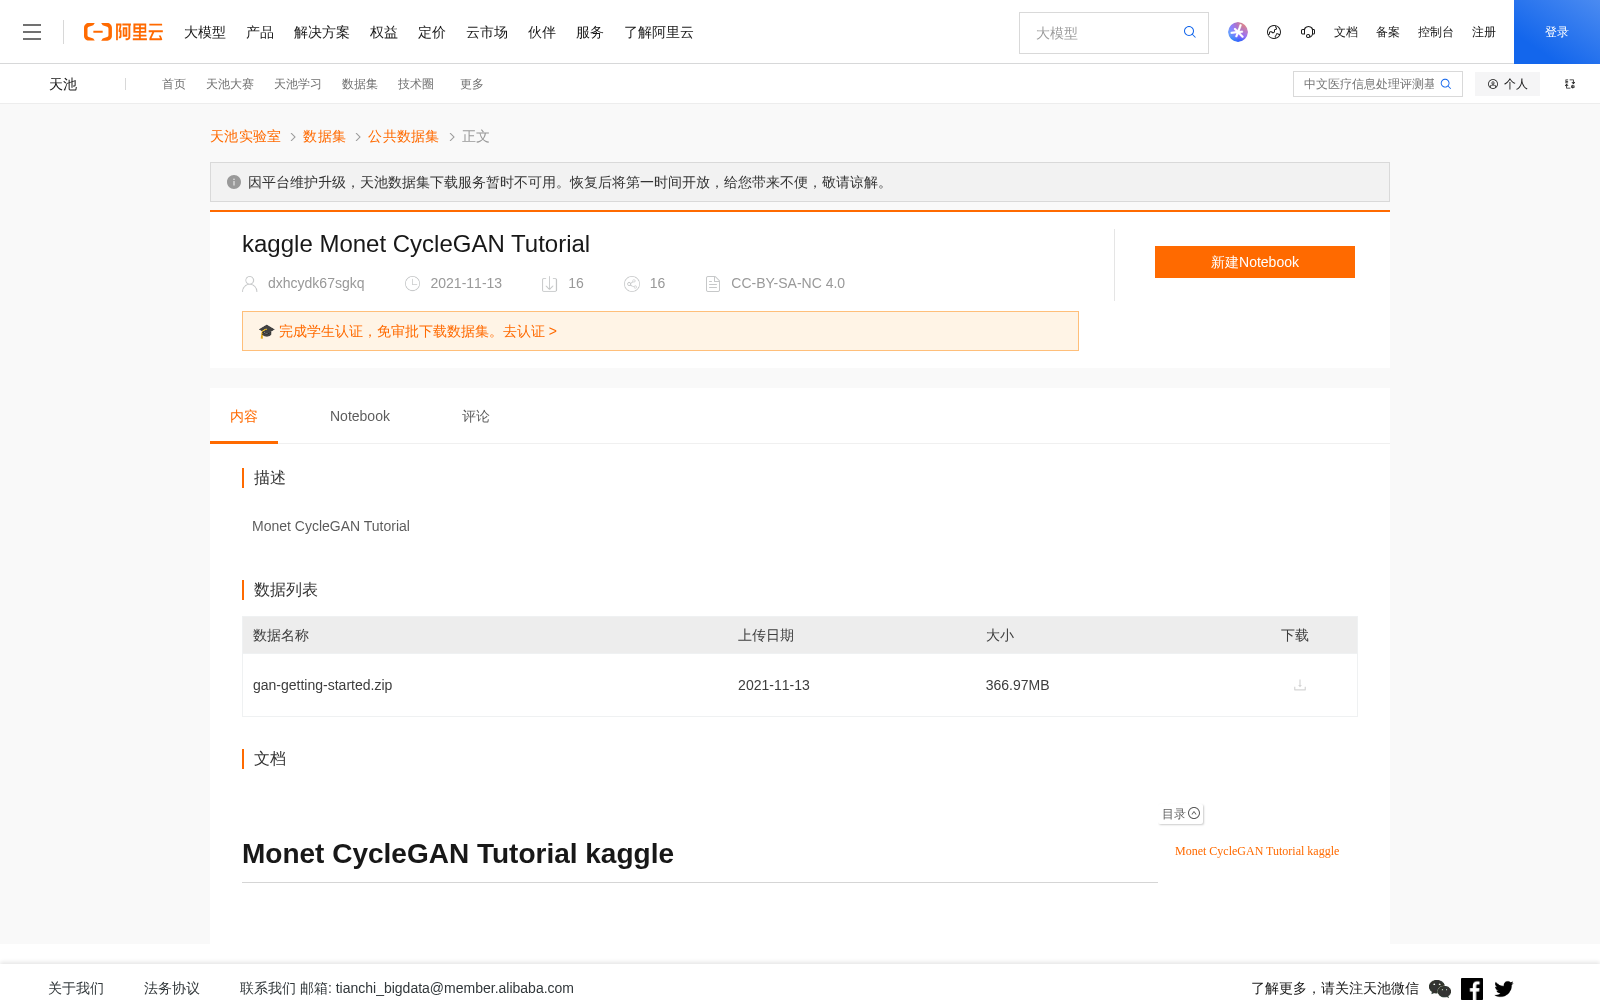This screenshot has height=1000, width=1600.
Task: Open the Facebook icon in footer
Action: click(1472, 989)
